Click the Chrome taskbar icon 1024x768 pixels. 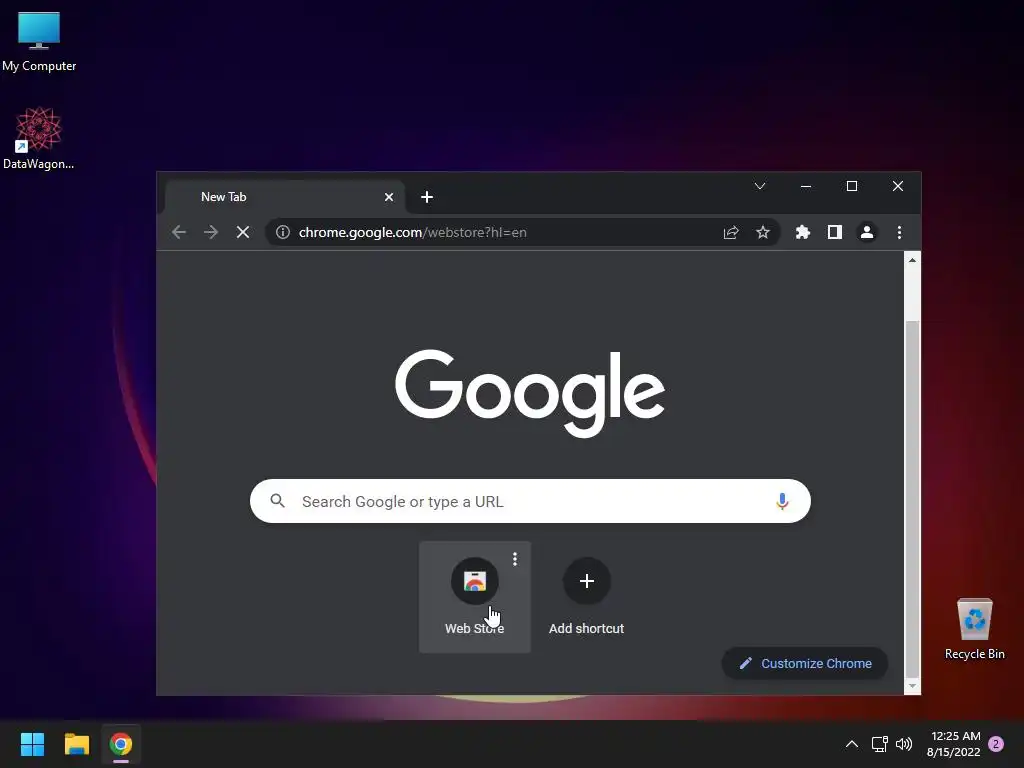[121, 744]
